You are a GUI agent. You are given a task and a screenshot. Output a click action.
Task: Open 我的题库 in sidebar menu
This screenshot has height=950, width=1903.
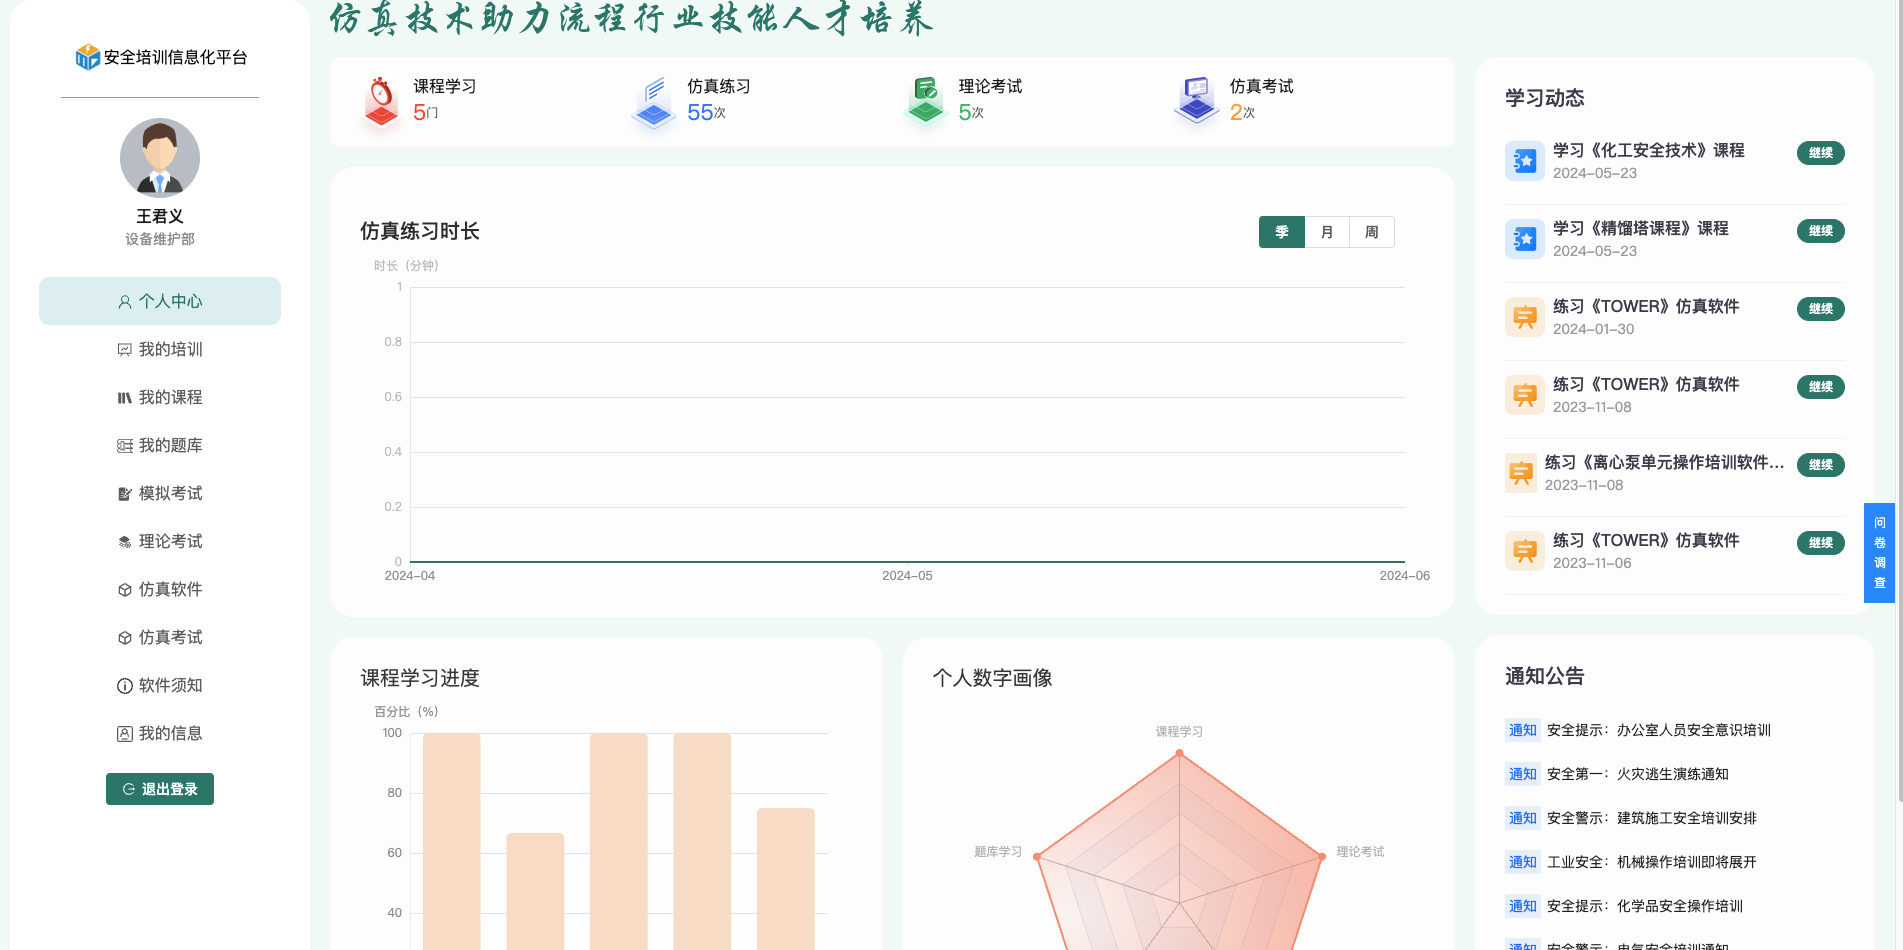click(x=160, y=445)
